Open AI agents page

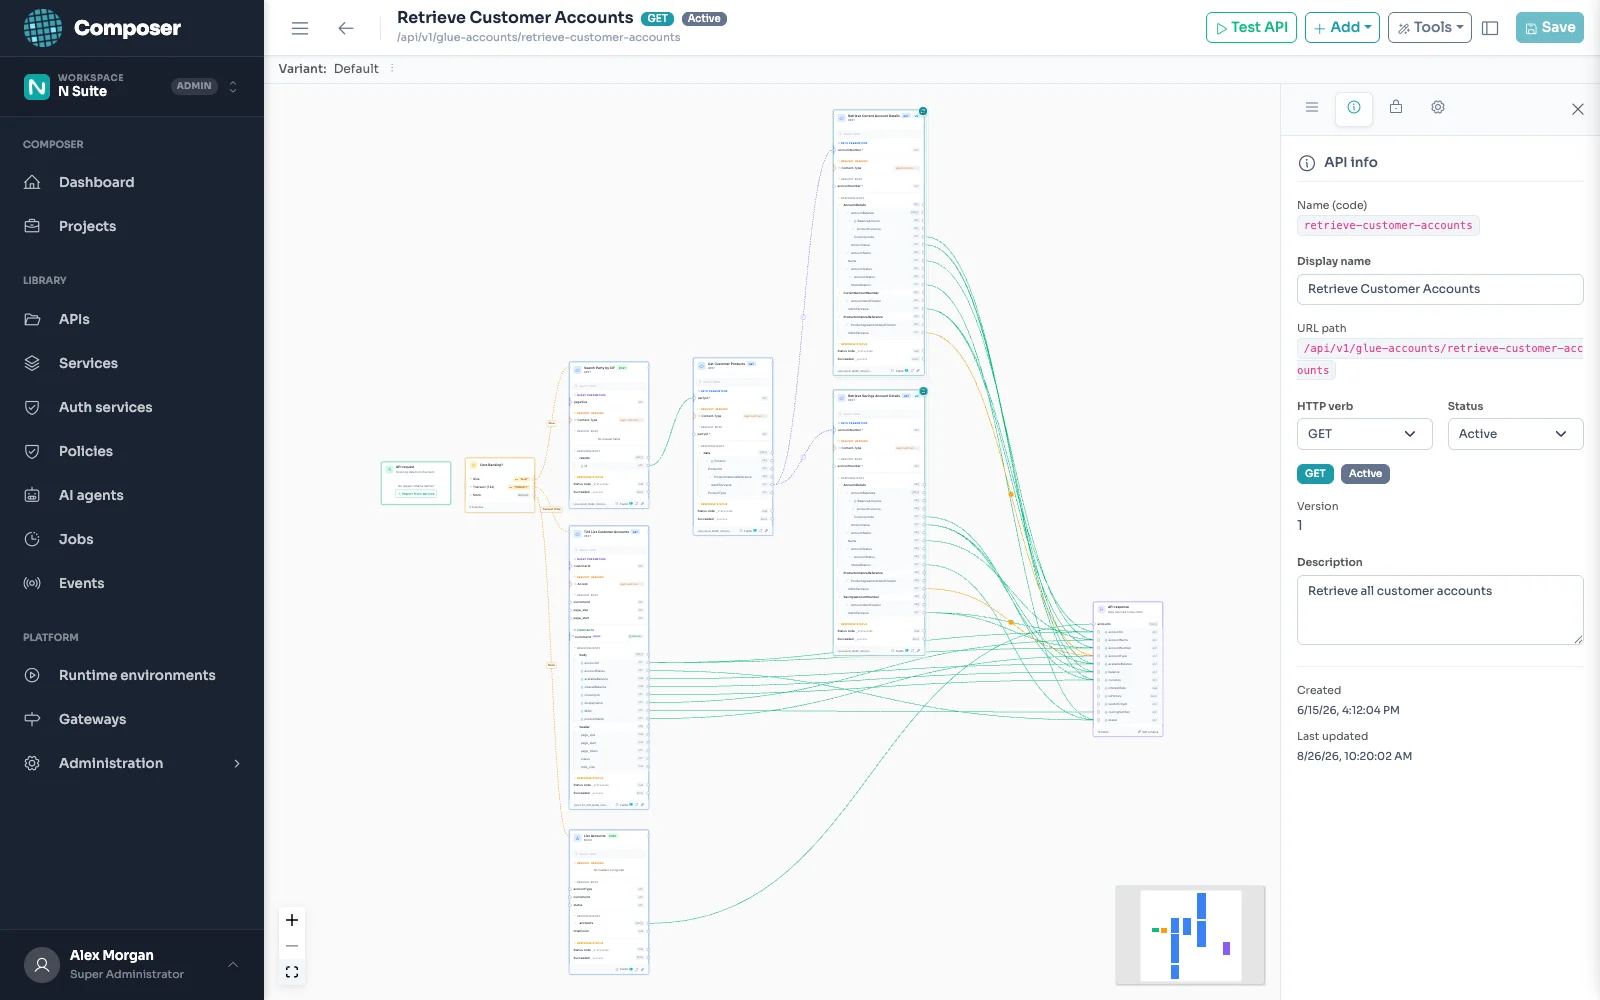[x=91, y=495]
